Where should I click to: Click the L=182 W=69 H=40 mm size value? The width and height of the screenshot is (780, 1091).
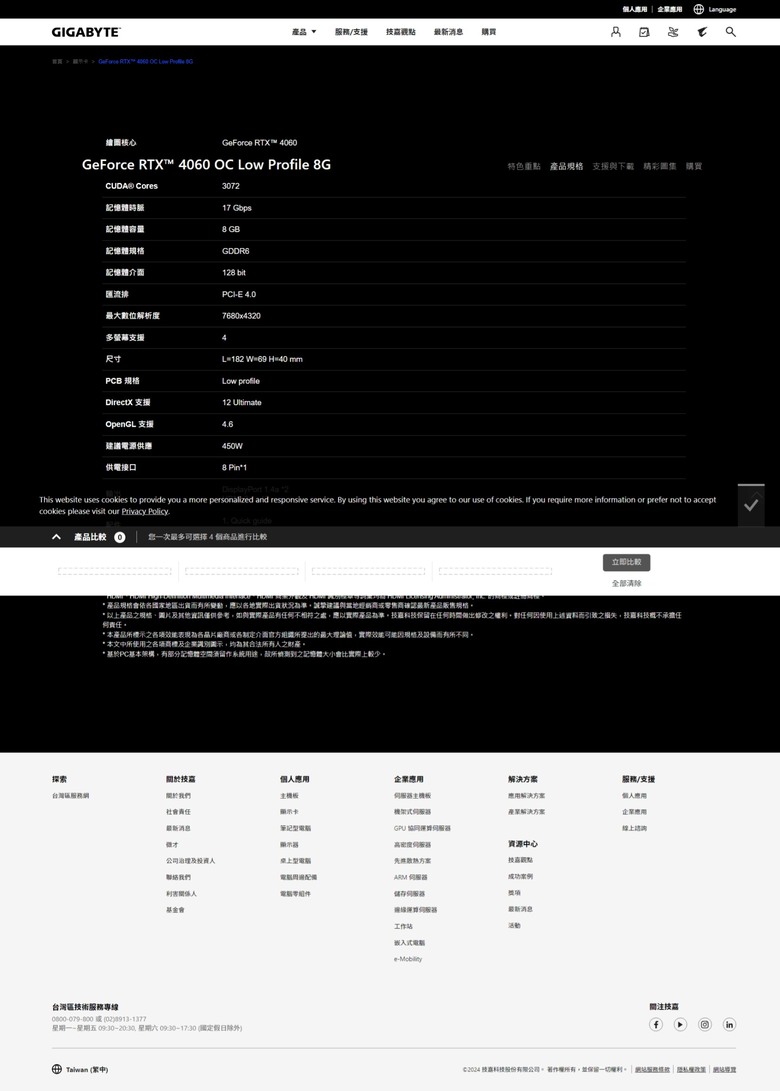point(262,359)
